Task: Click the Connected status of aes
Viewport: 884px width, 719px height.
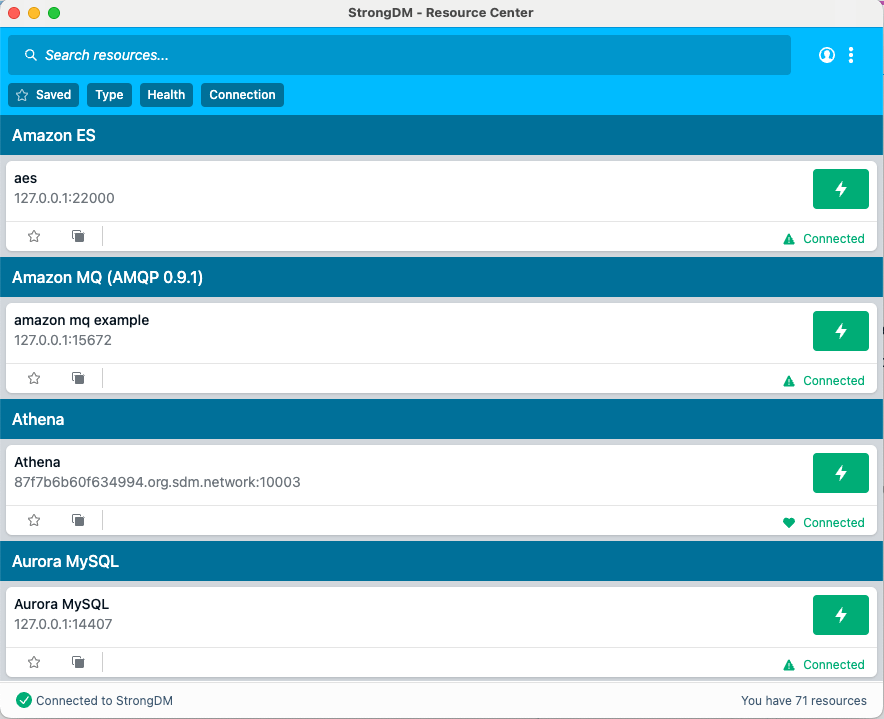Action: (834, 239)
